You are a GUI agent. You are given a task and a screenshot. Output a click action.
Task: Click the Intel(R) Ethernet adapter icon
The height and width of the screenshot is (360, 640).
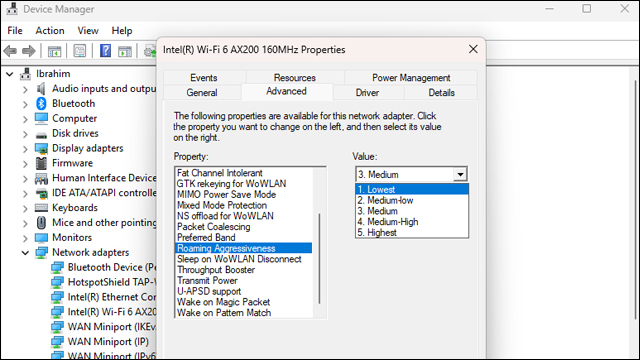[57, 297]
